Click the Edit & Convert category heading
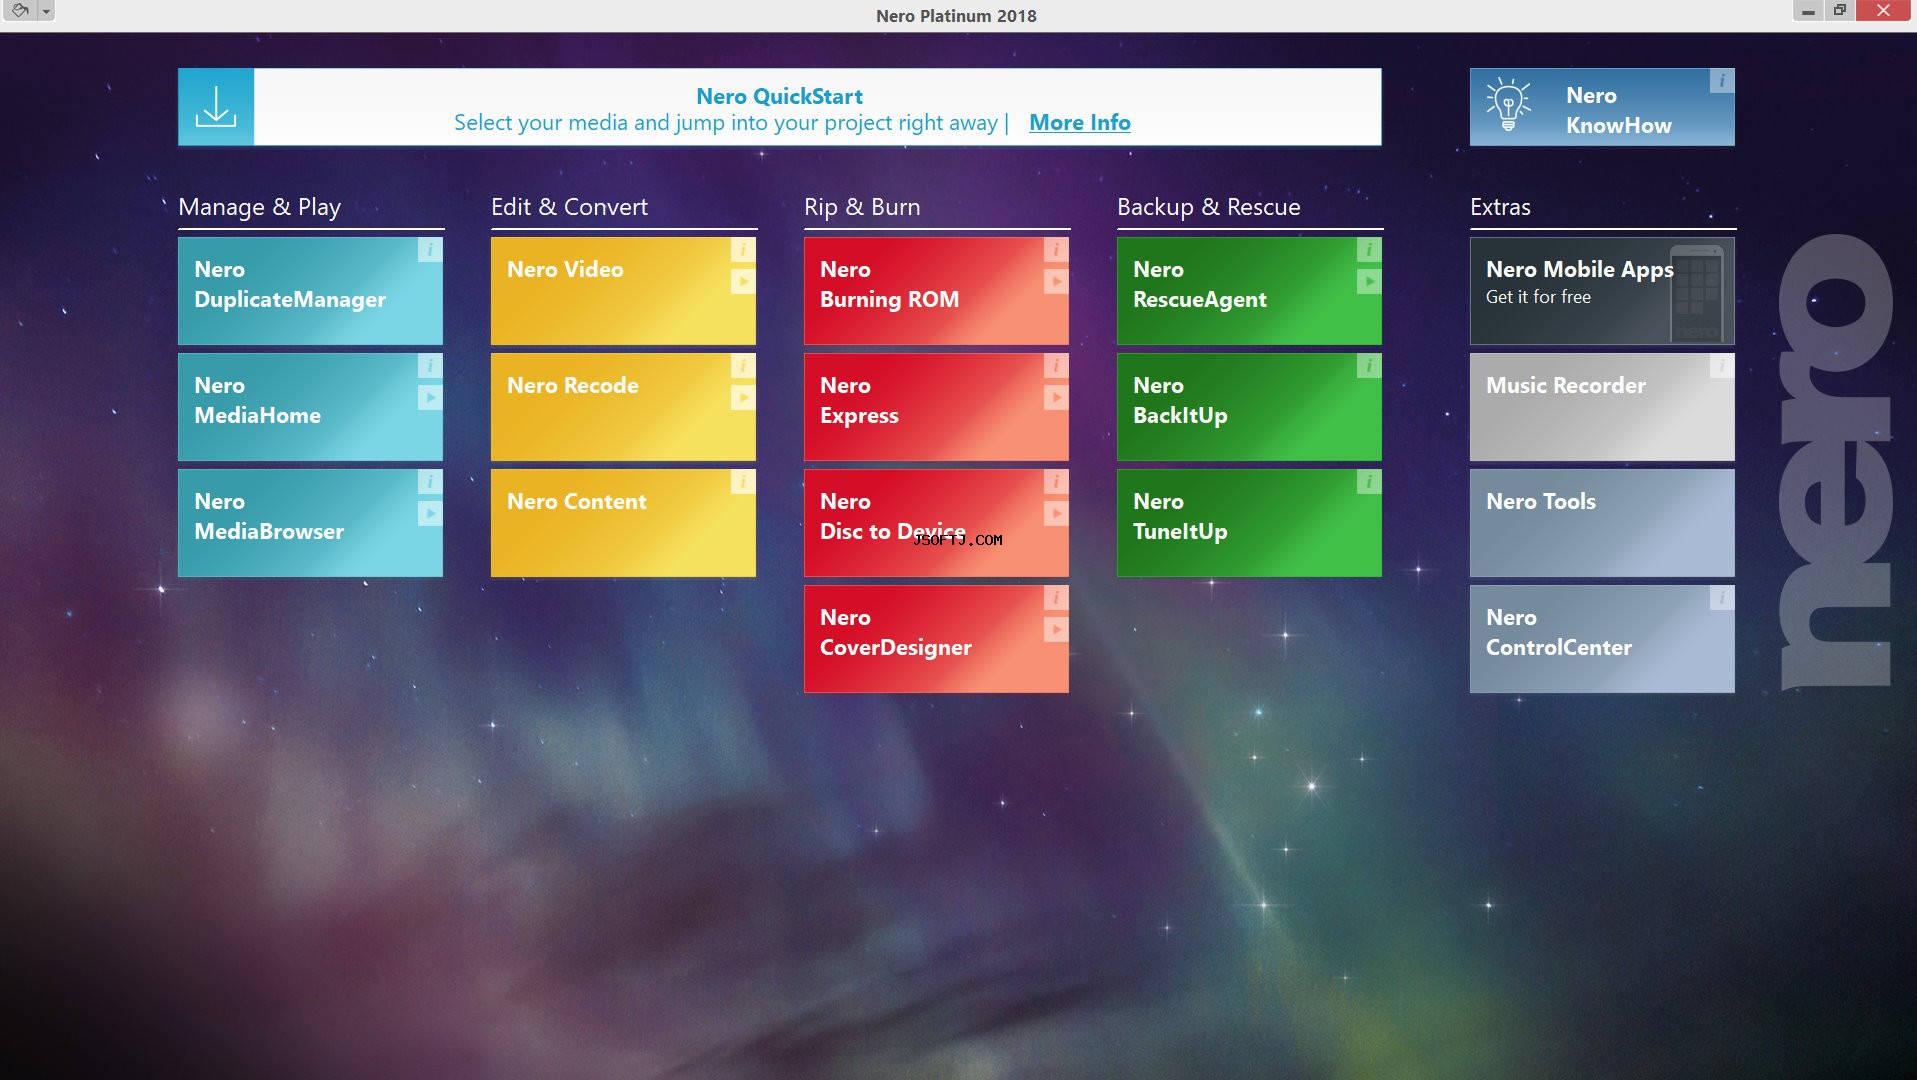 tap(569, 207)
